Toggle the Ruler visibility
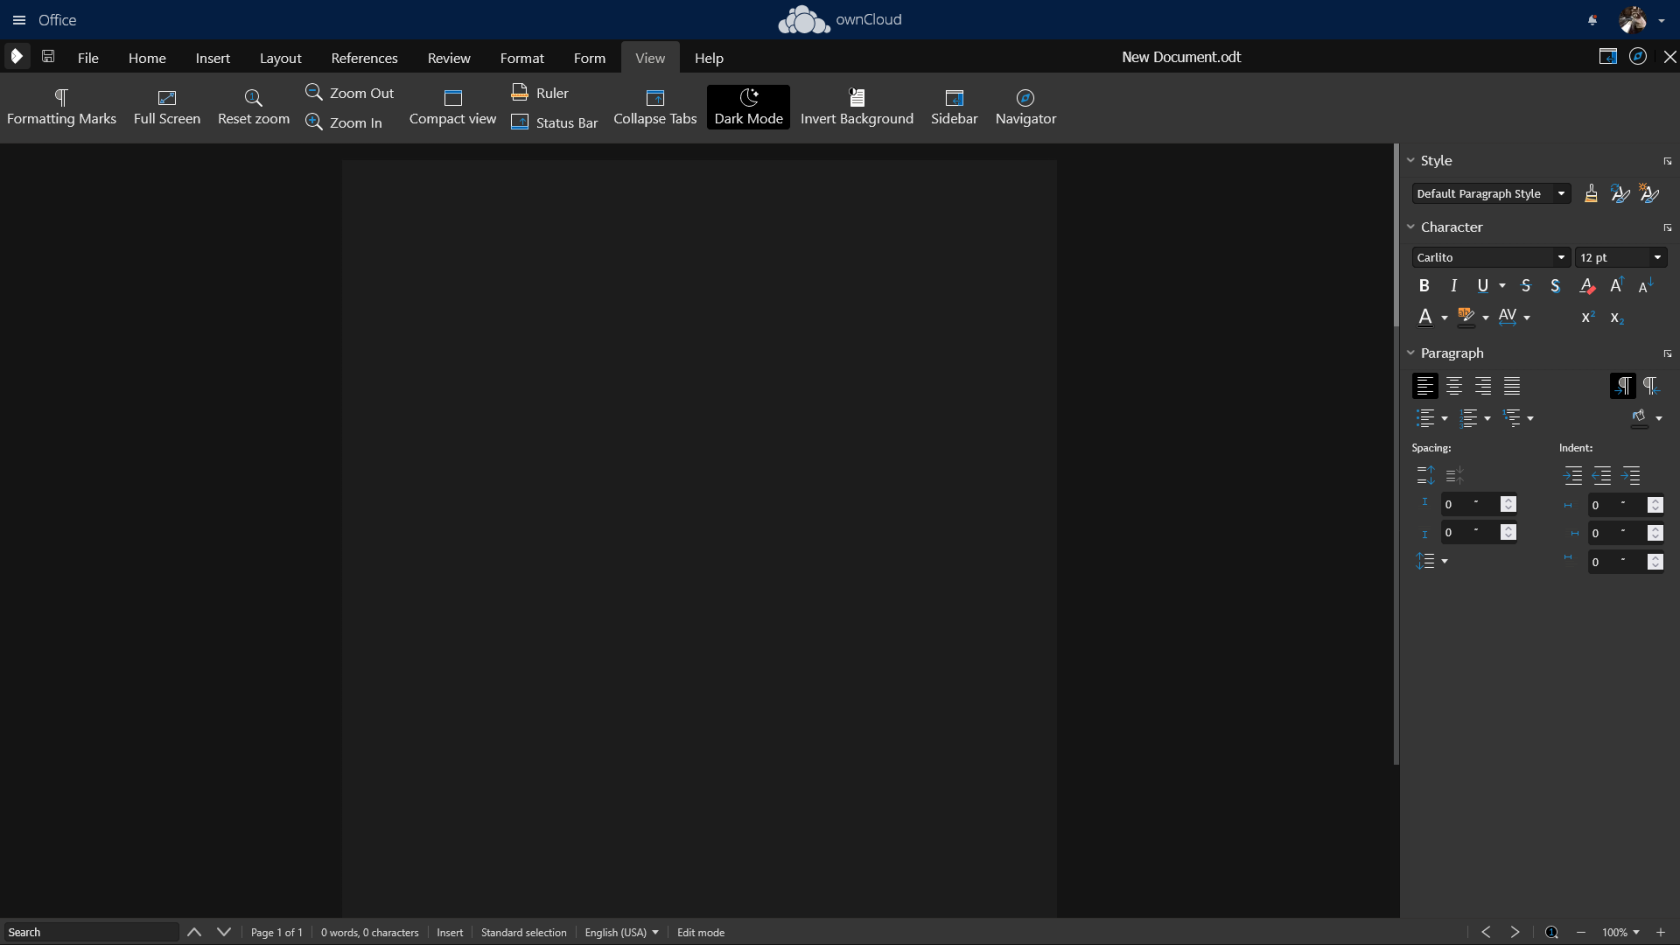1680x945 pixels. click(x=540, y=93)
